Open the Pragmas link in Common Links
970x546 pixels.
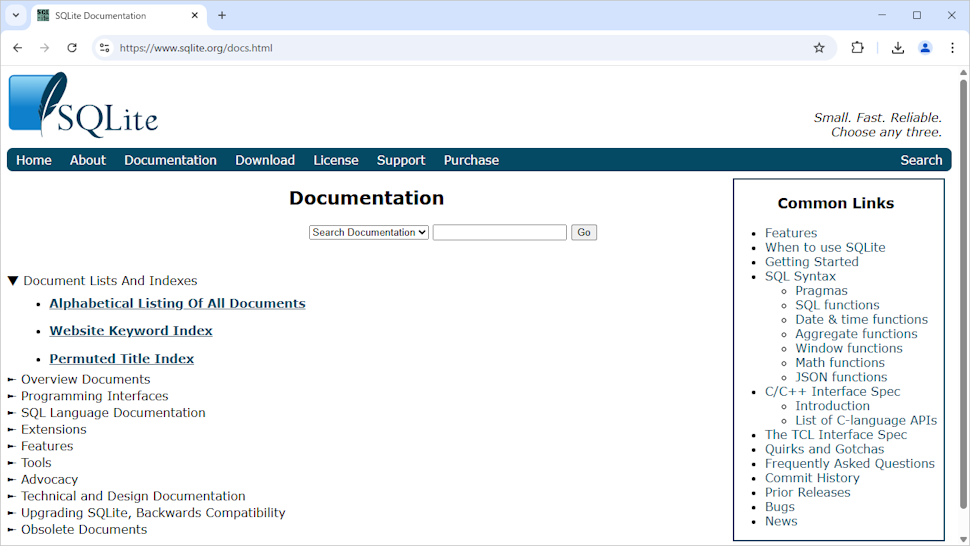821,291
